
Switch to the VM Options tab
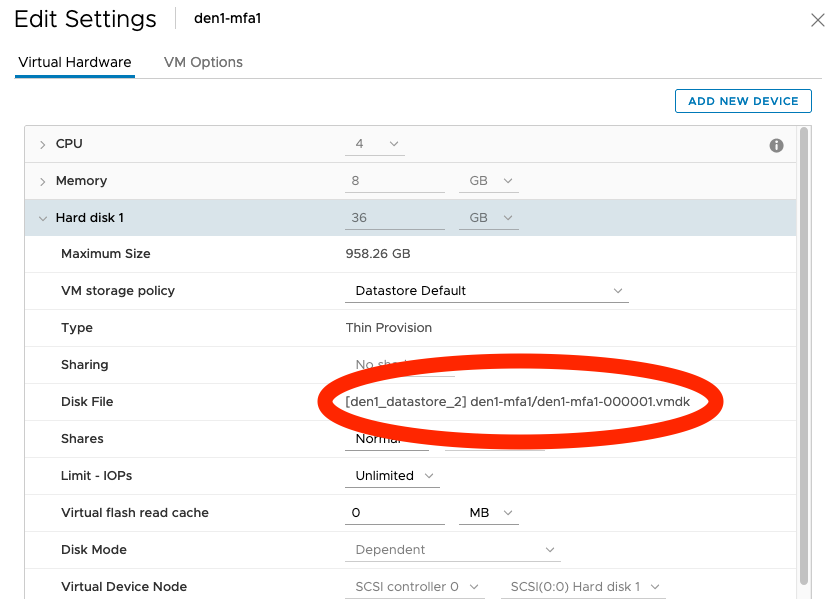point(203,62)
